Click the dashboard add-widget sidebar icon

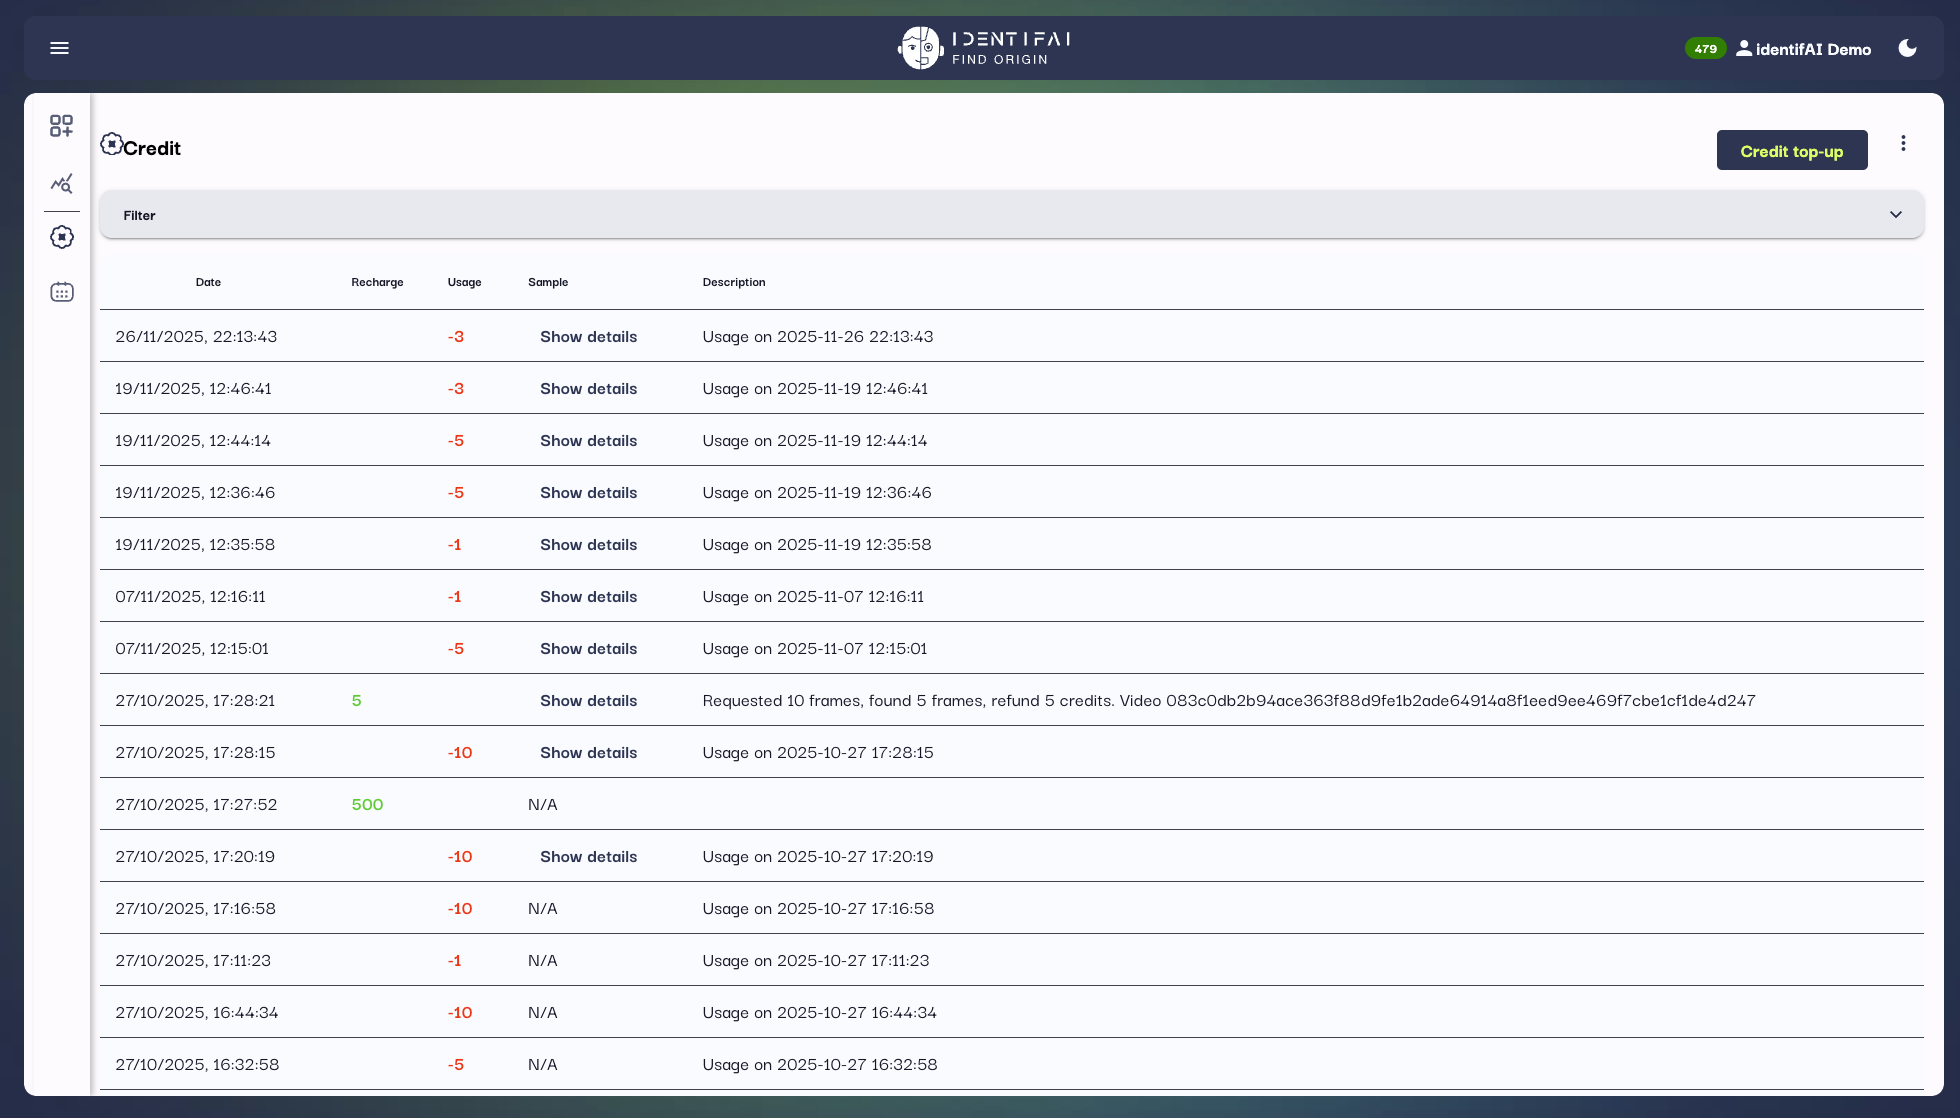(x=62, y=126)
